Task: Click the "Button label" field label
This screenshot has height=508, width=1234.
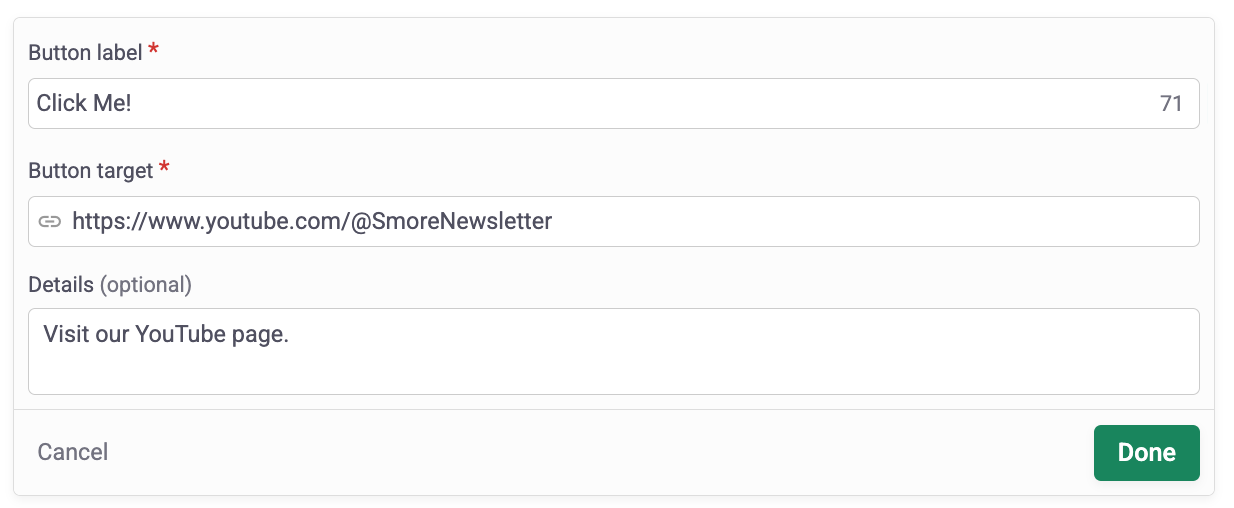Action: [x=85, y=52]
